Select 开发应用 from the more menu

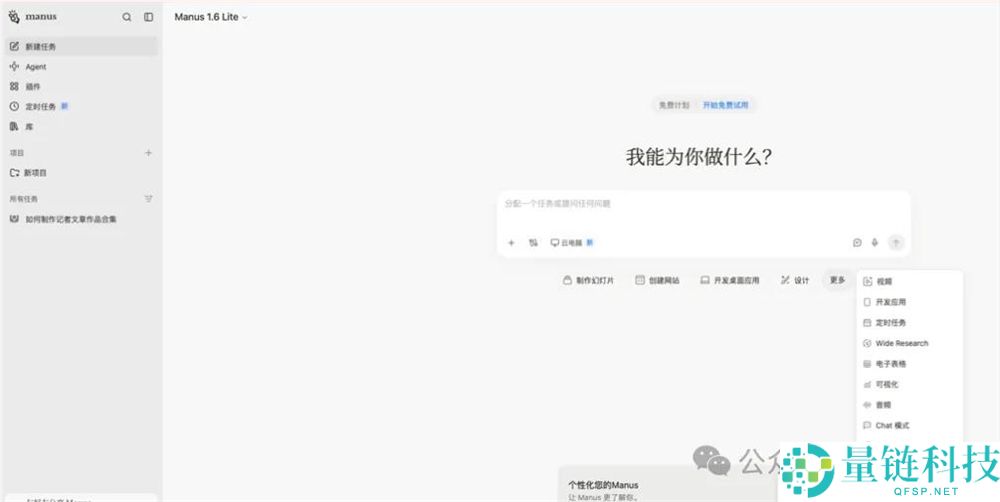910,302
